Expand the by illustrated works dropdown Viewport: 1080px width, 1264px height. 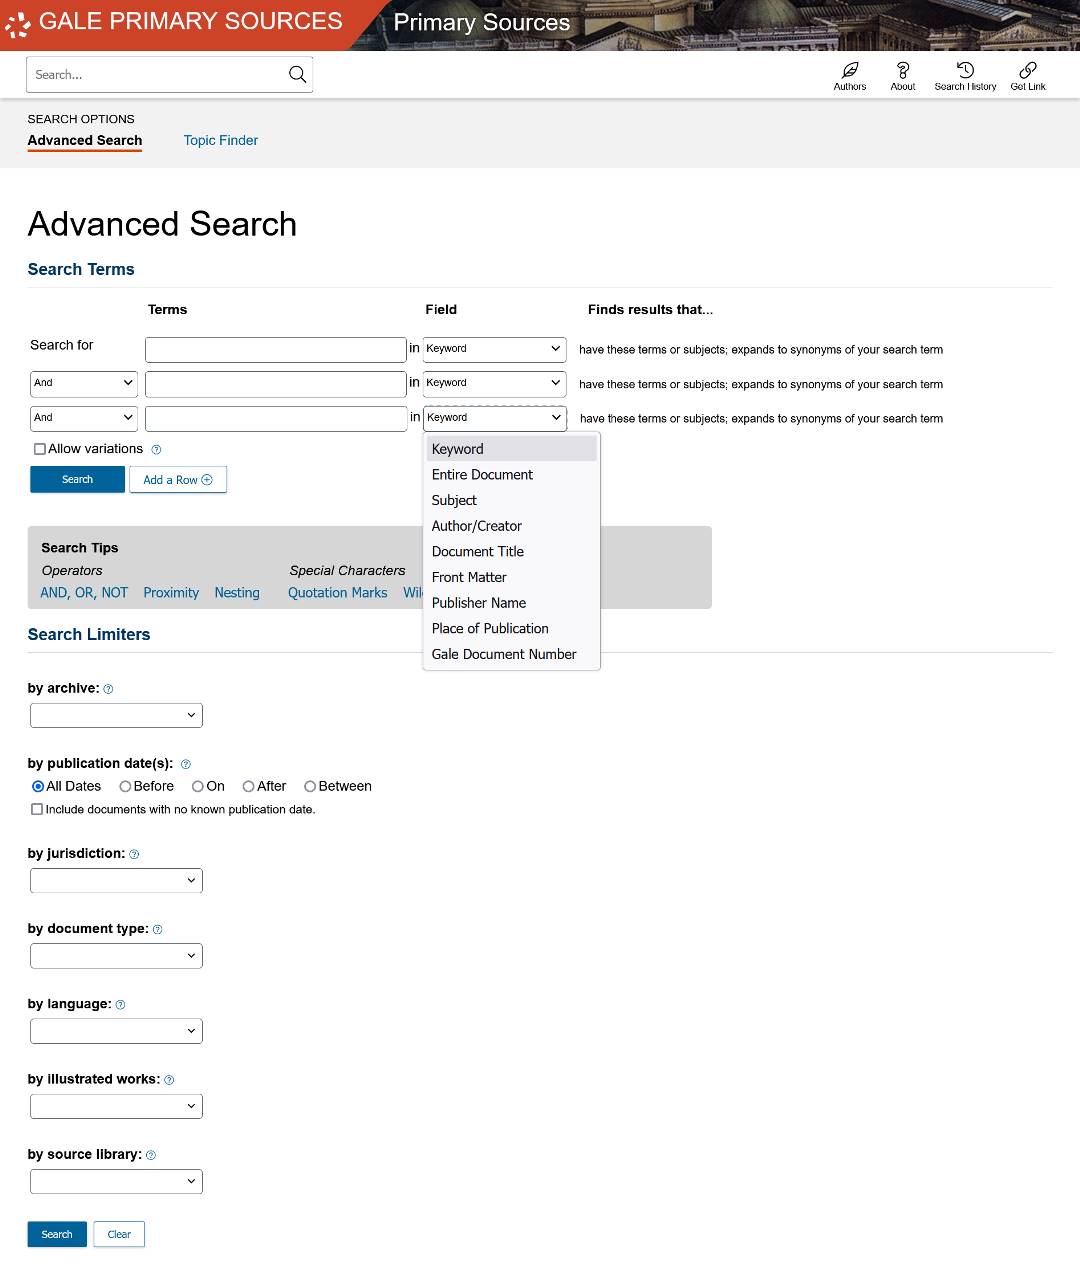tap(116, 1106)
